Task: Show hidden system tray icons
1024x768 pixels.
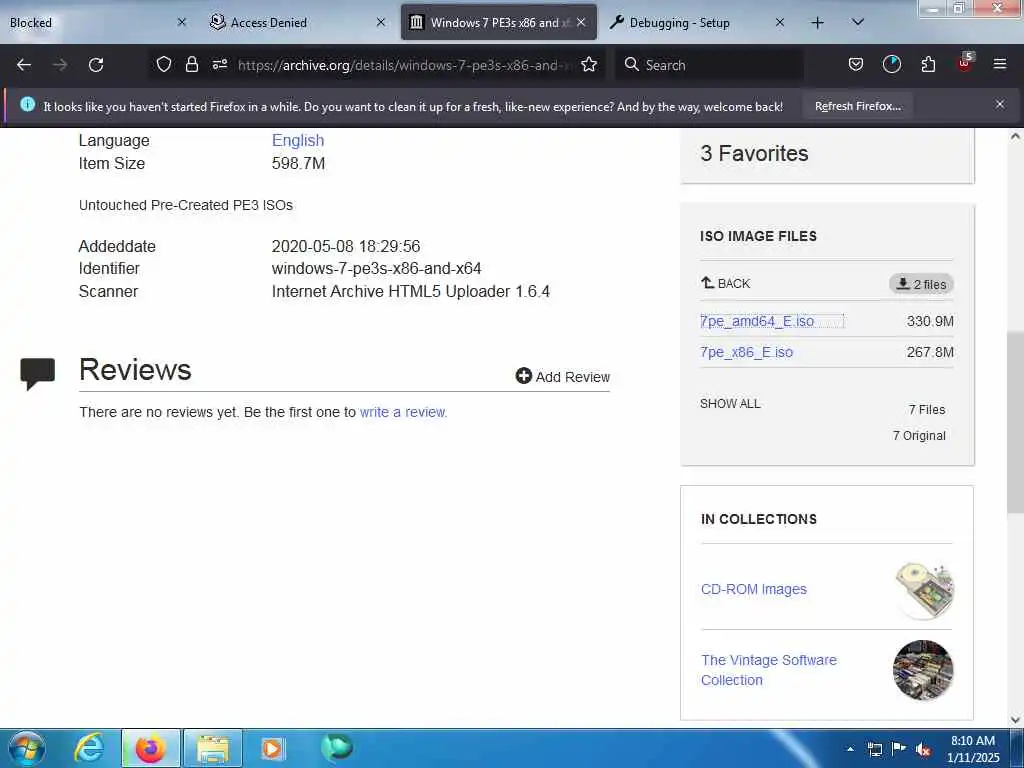Action: tap(850, 749)
